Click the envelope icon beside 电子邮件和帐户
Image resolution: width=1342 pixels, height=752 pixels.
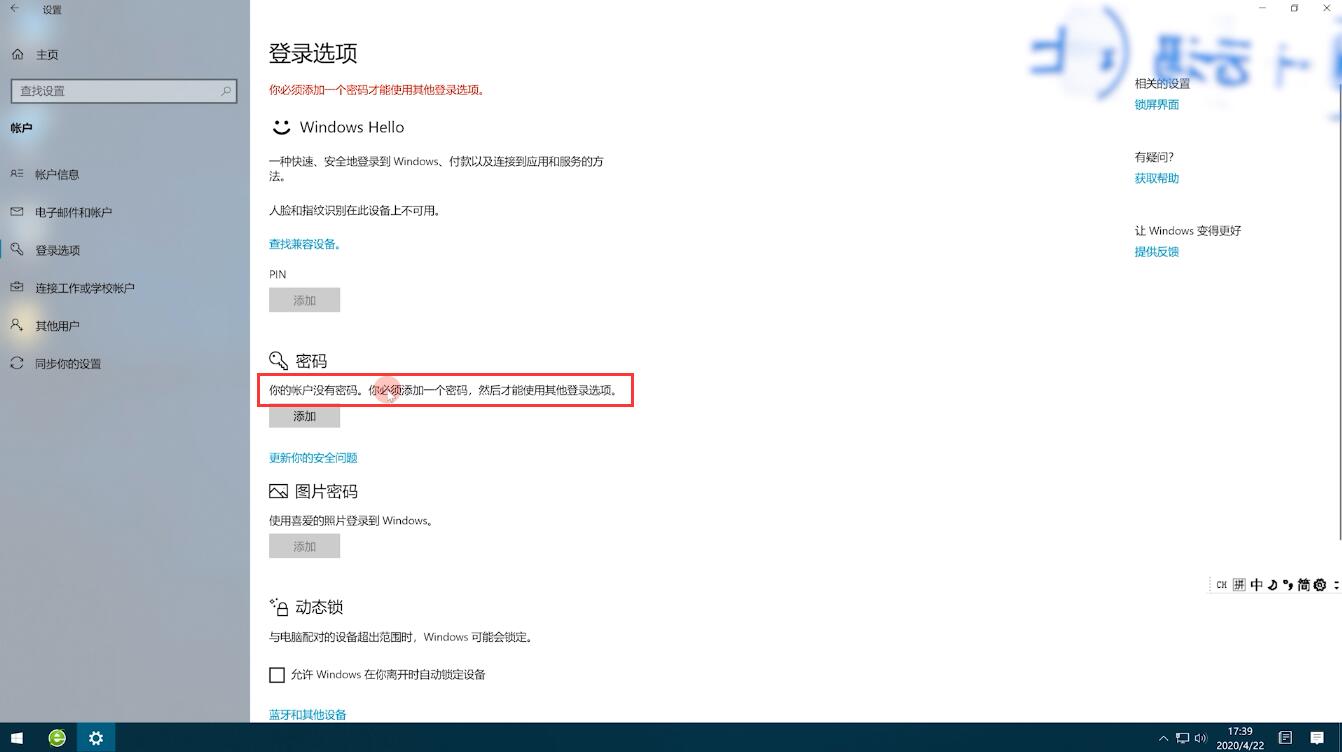pyautogui.click(x=16, y=211)
